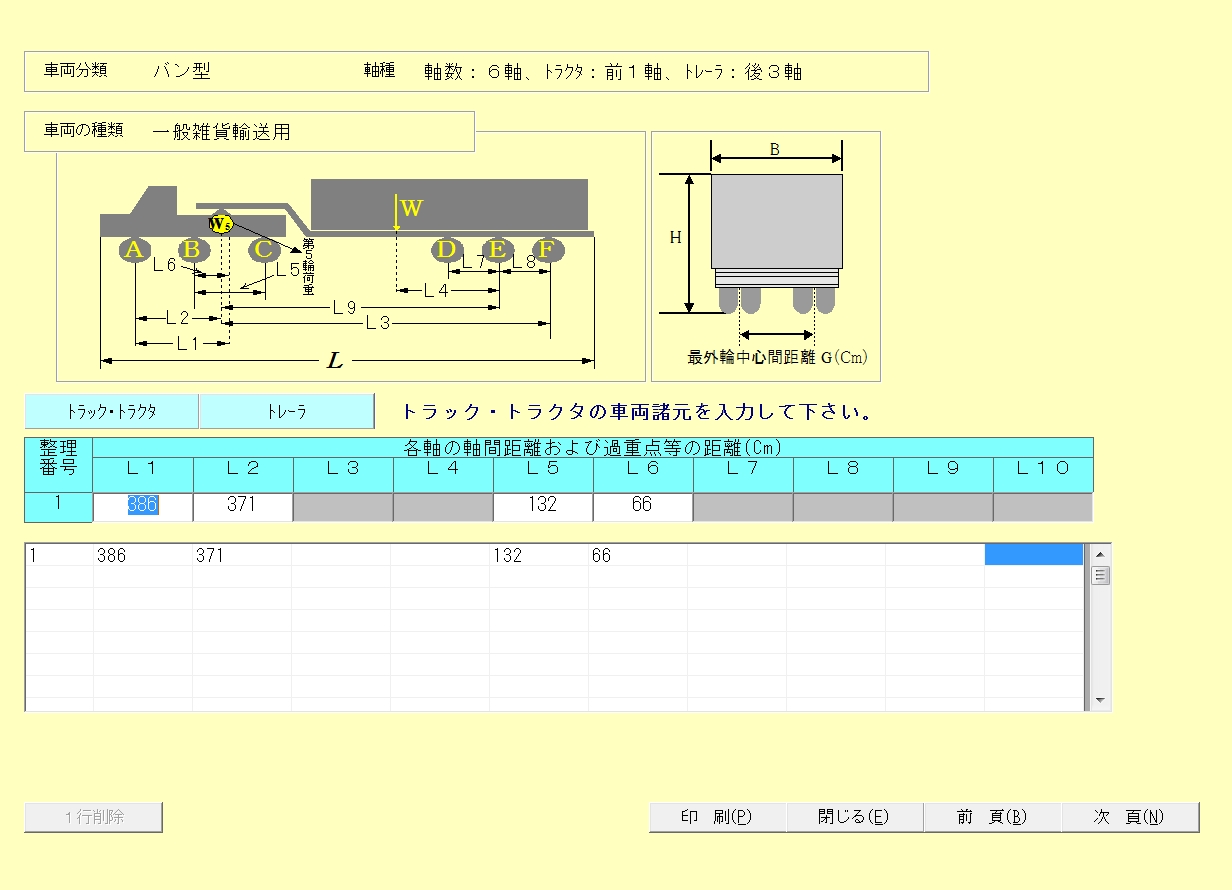The width and height of the screenshot is (1232, 890).
Task: Click the L1 column header
Action: [143, 474]
